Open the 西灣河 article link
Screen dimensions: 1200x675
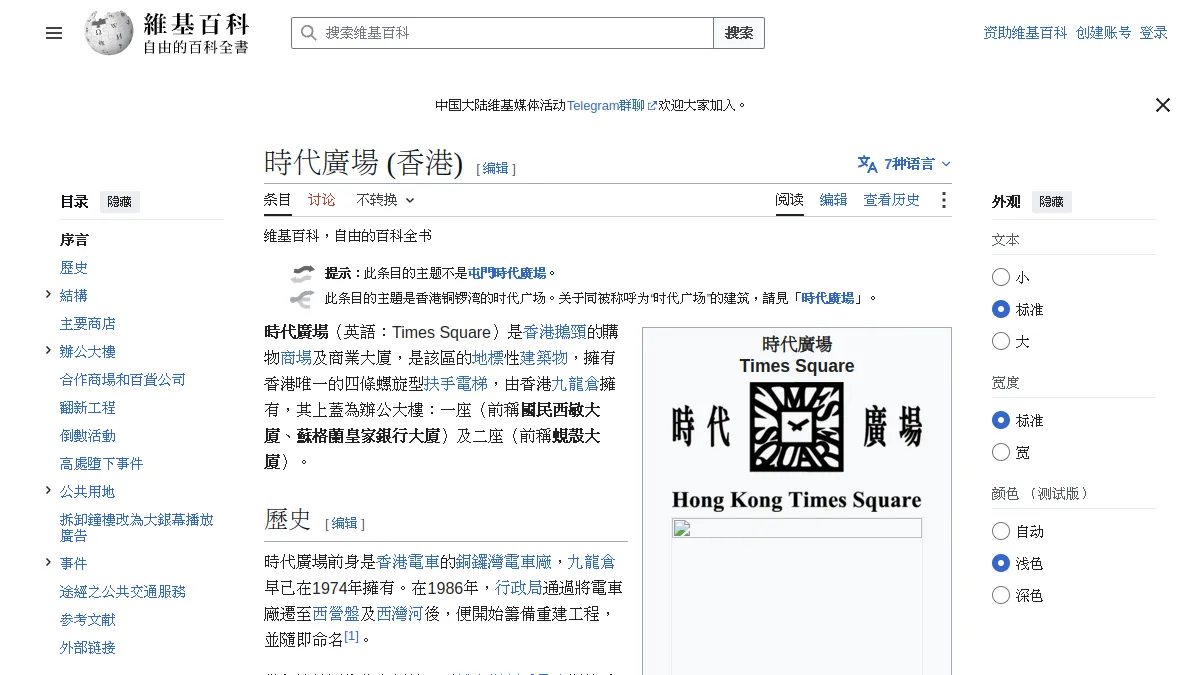click(x=401, y=614)
